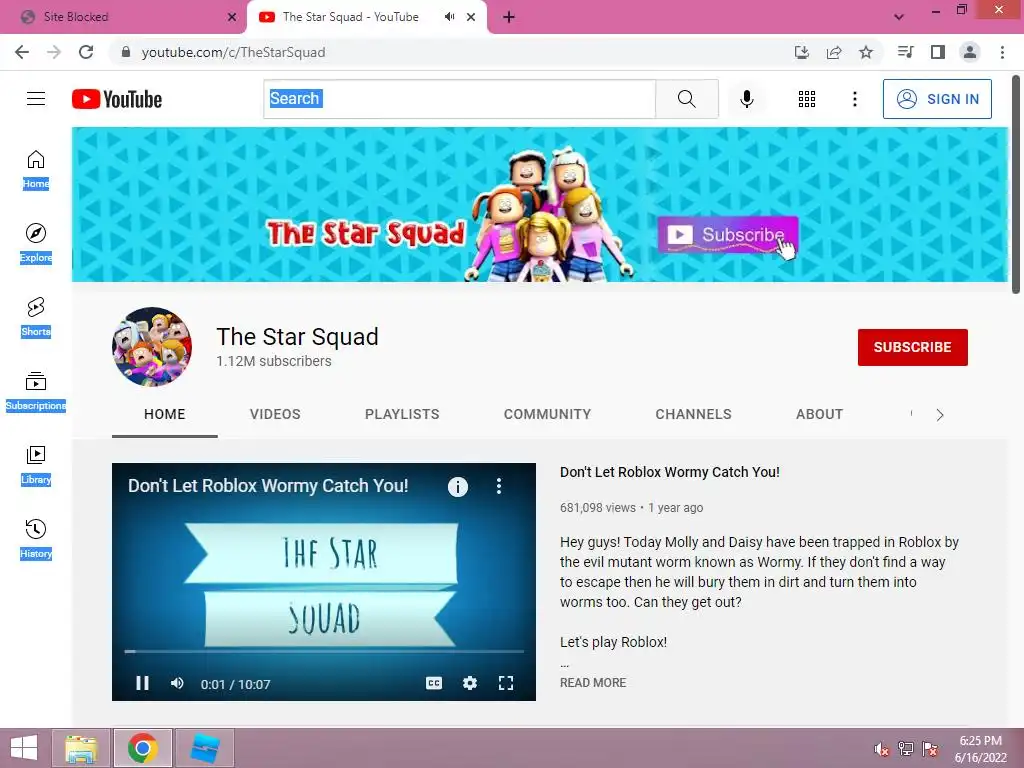Toggle closed captions on the video

434,683
